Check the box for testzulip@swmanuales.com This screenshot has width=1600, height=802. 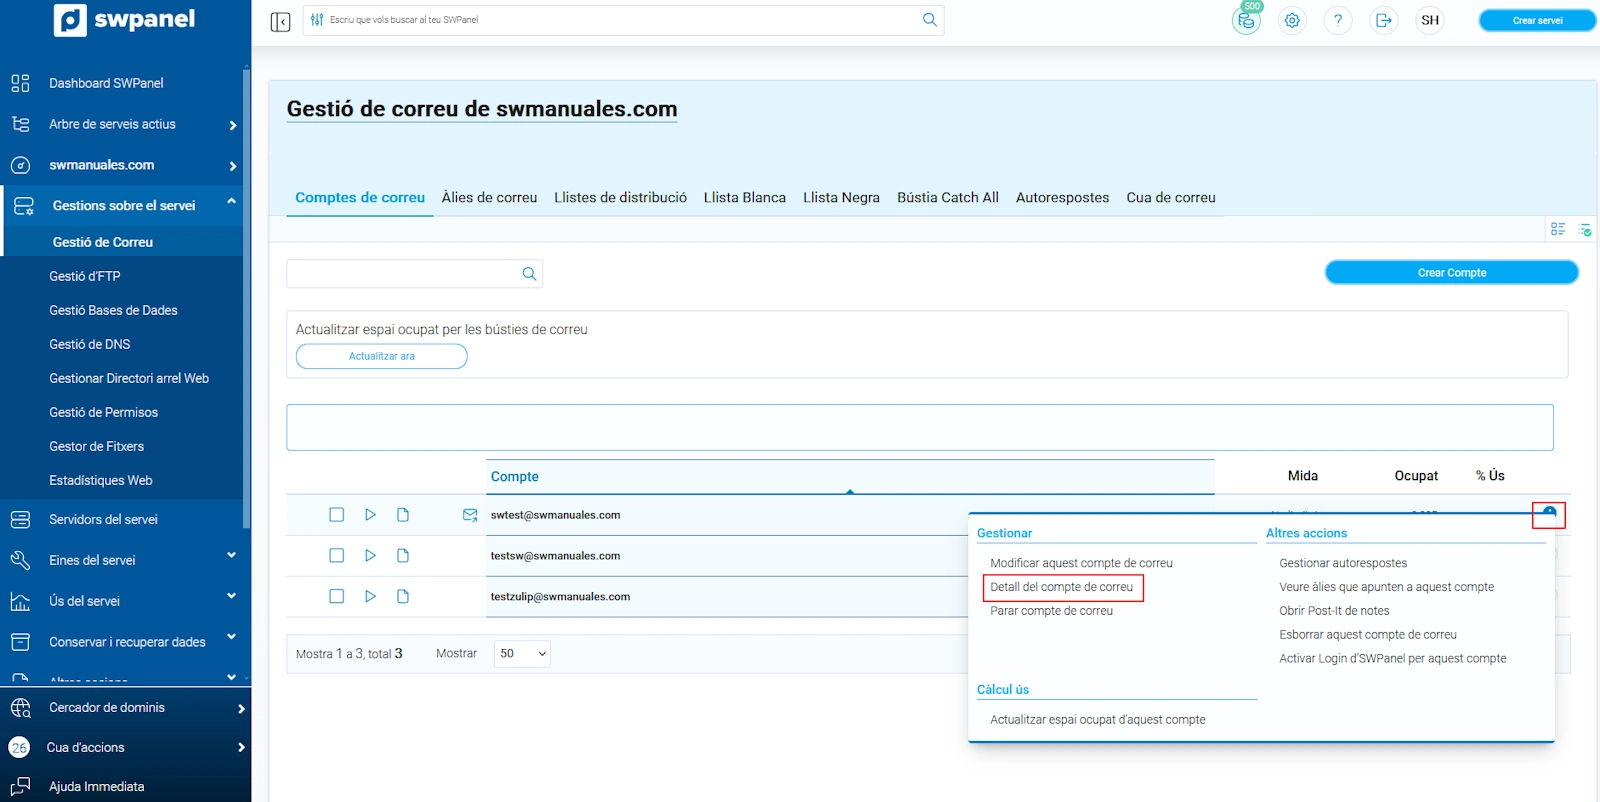click(337, 597)
